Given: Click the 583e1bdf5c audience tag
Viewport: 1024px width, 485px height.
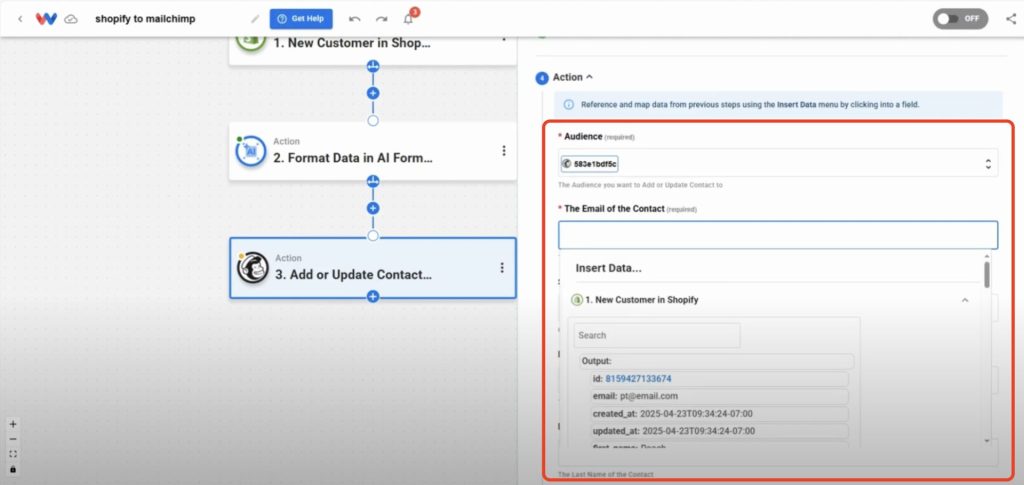Looking at the screenshot, I should click(x=589, y=163).
